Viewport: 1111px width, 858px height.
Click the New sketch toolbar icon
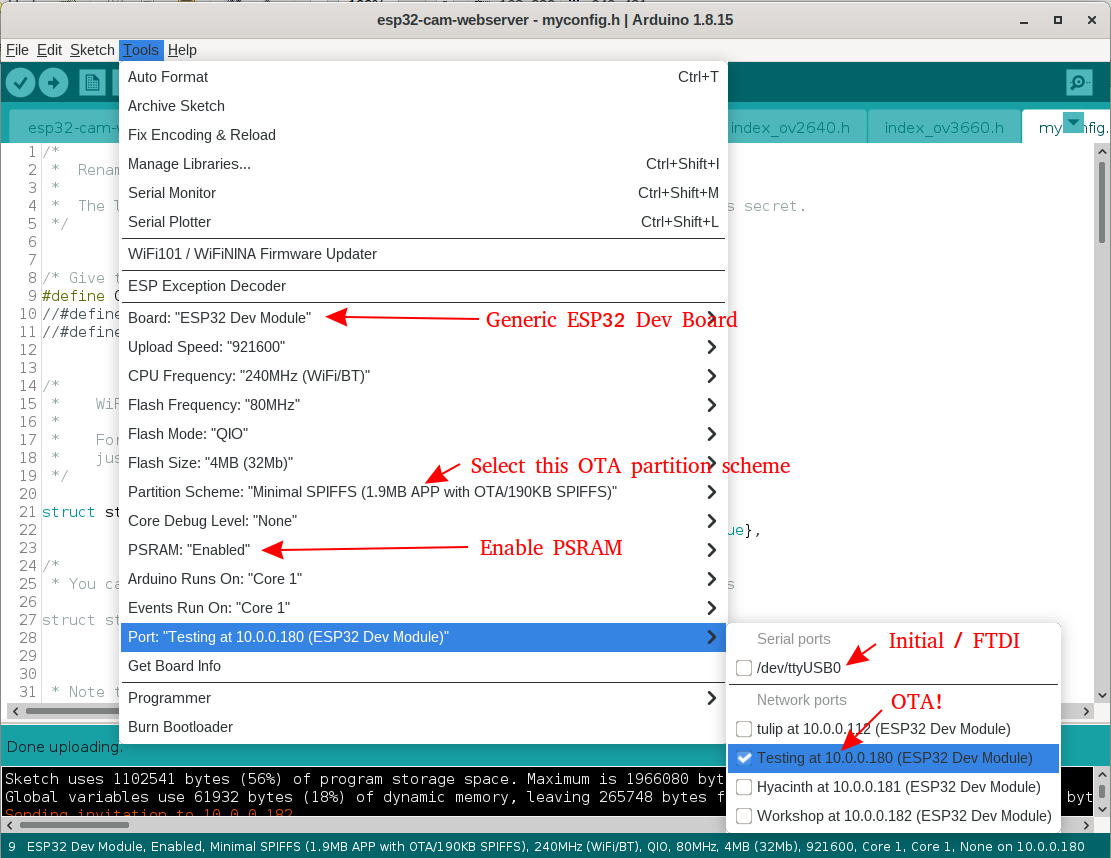click(92, 83)
